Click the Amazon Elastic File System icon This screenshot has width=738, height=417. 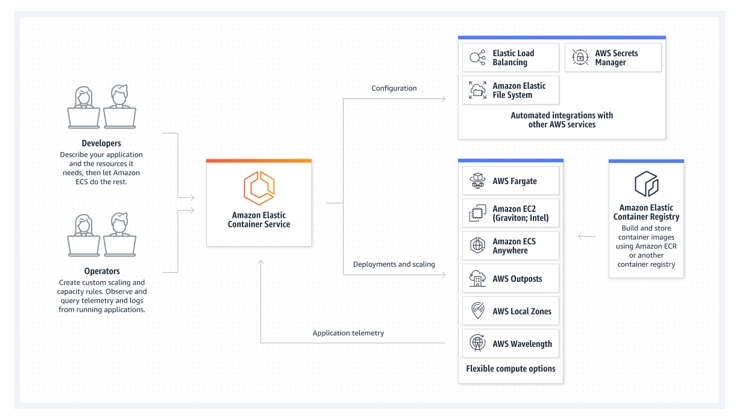(477, 90)
